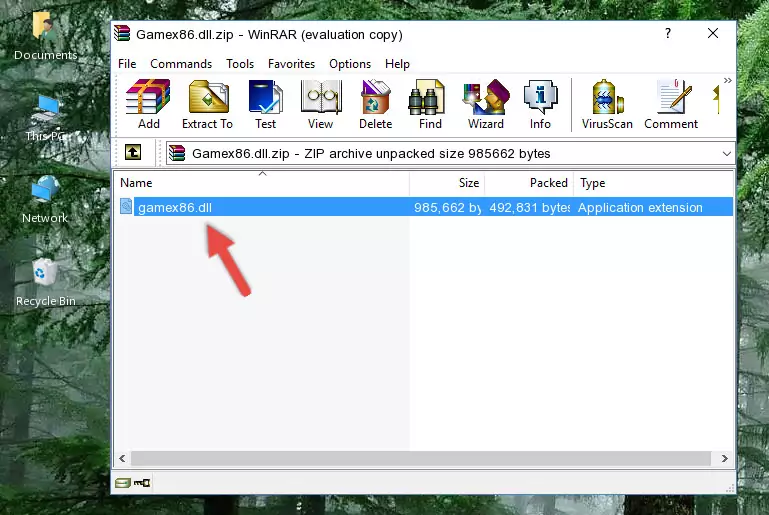The width and height of the screenshot is (769, 515).
Task: Click the drive icon in status bar
Action: point(123,483)
